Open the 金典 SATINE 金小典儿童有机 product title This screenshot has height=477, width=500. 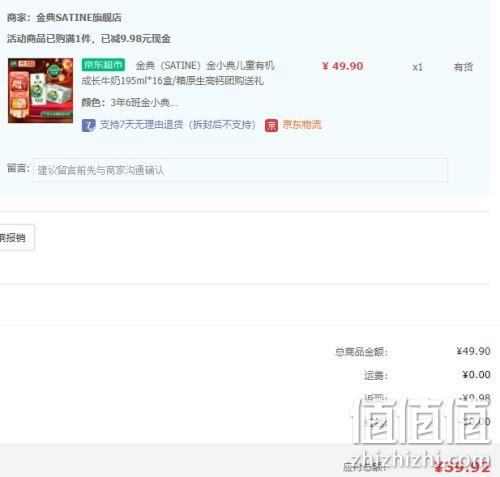pos(205,65)
